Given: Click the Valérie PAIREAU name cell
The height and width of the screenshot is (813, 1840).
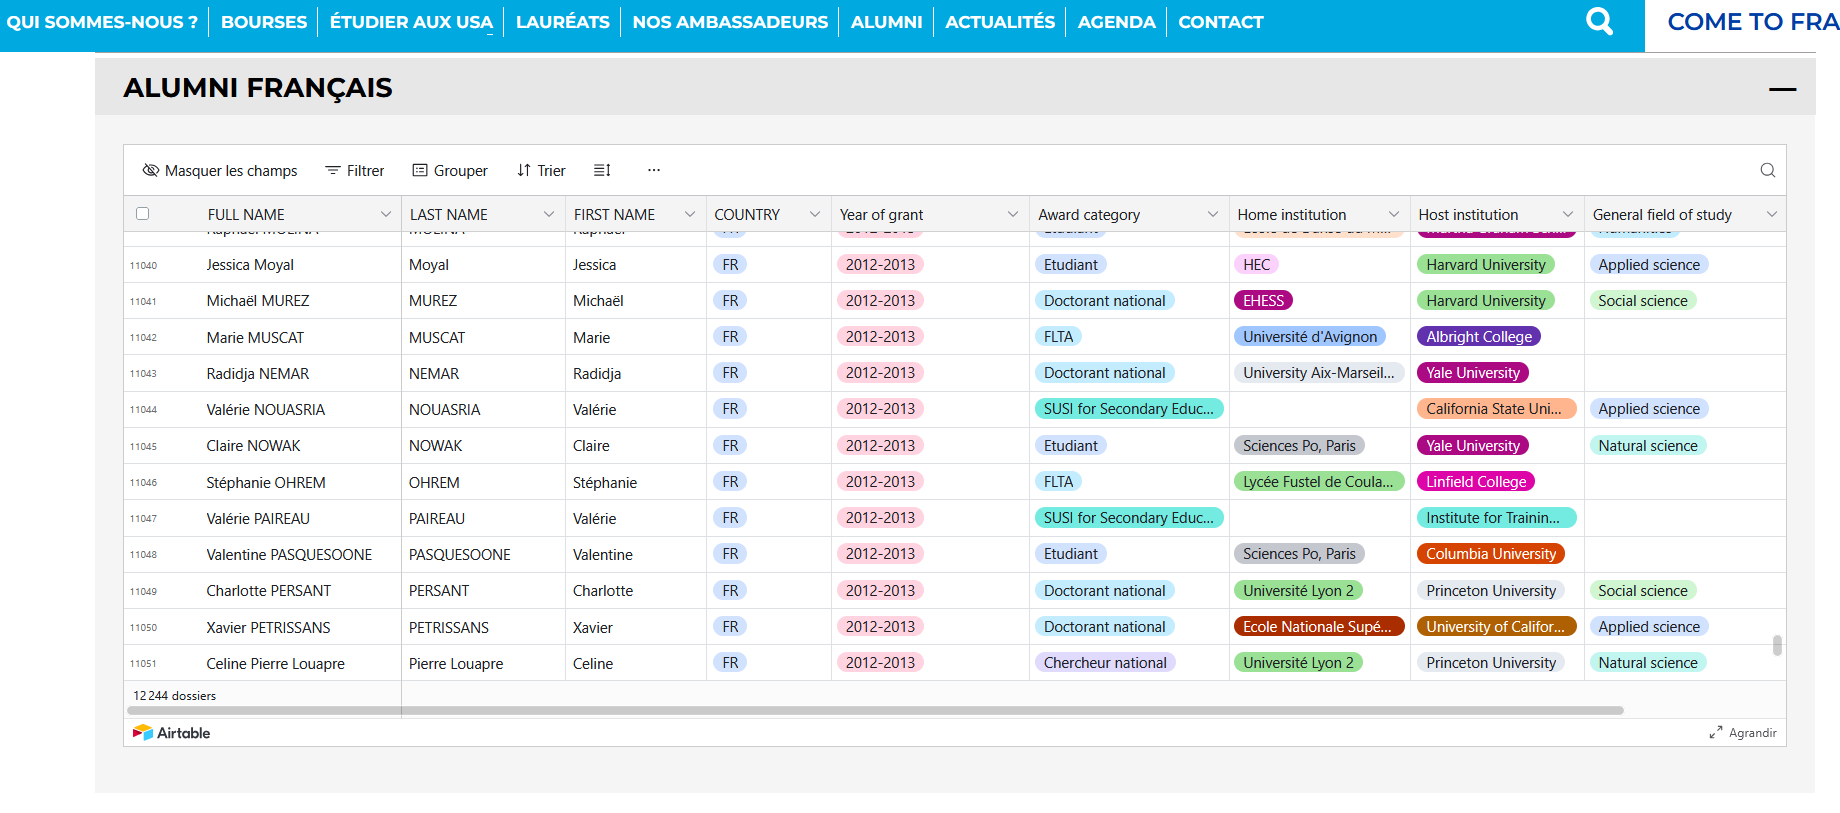Looking at the screenshot, I should (258, 519).
